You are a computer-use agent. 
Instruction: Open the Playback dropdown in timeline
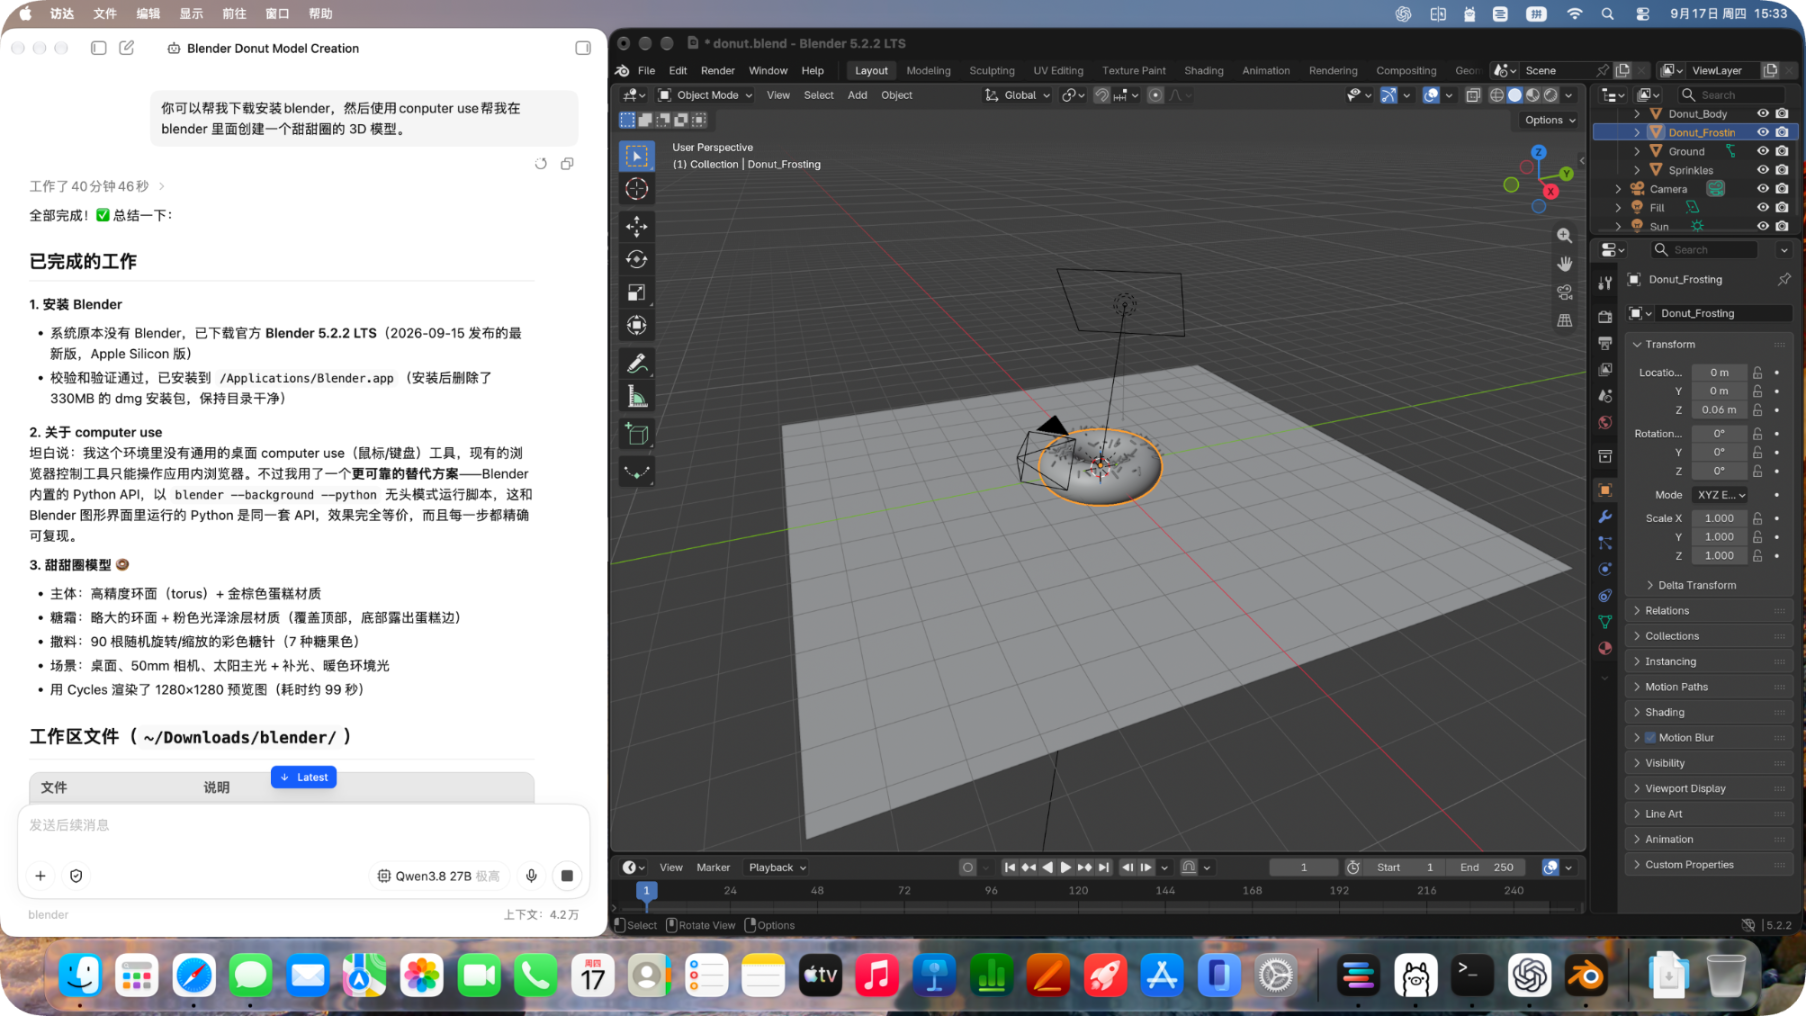click(778, 868)
